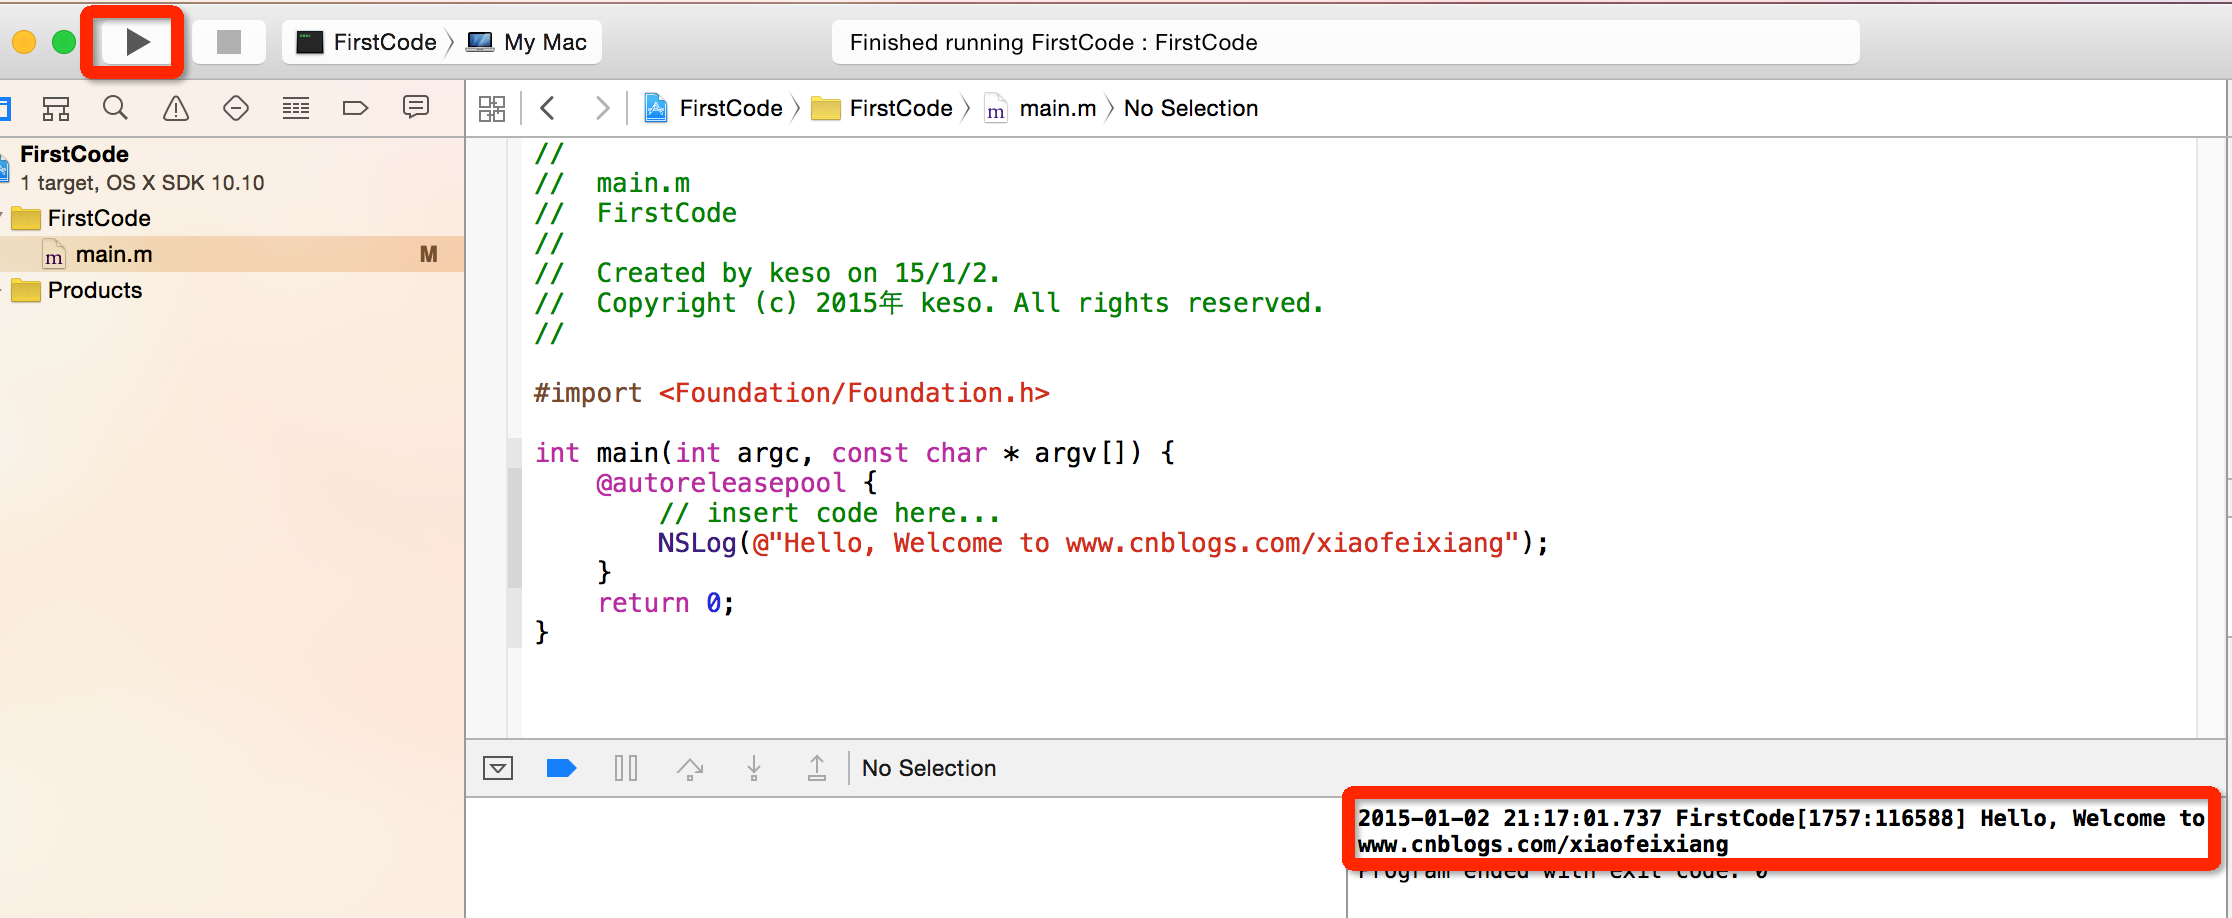Toggle breakpoints with the blue arrow icon
This screenshot has height=918, width=2232.
point(561,768)
